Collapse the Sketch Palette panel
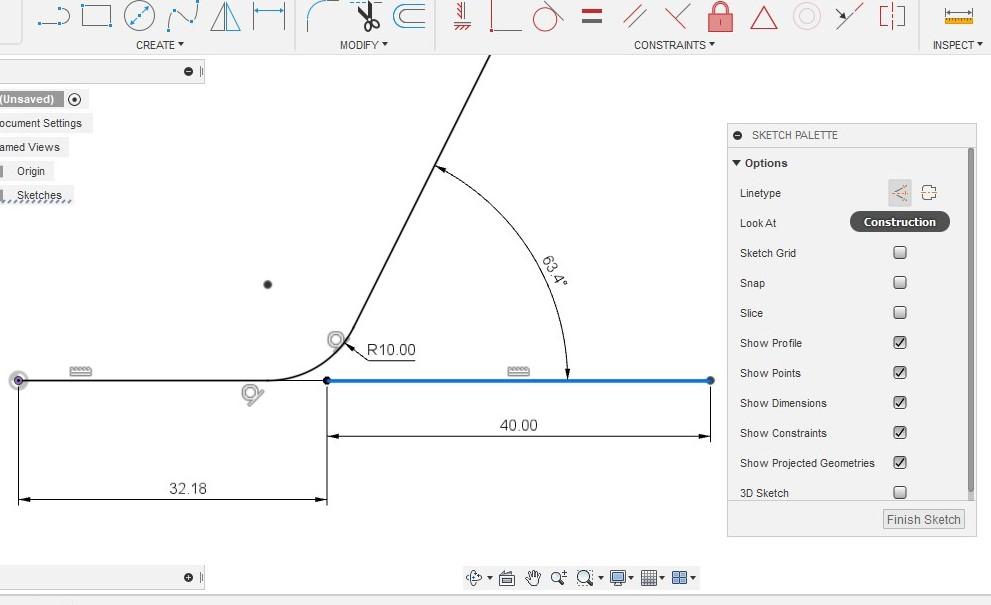991x605 pixels. [738, 135]
